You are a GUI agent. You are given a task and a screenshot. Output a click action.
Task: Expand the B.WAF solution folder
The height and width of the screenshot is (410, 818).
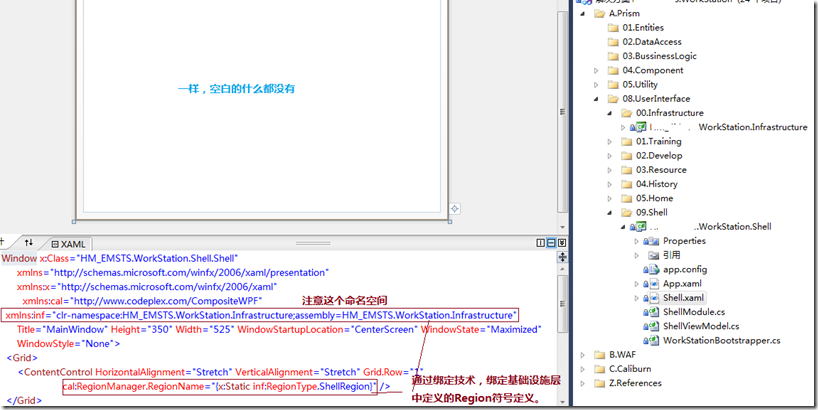(x=583, y=355)
